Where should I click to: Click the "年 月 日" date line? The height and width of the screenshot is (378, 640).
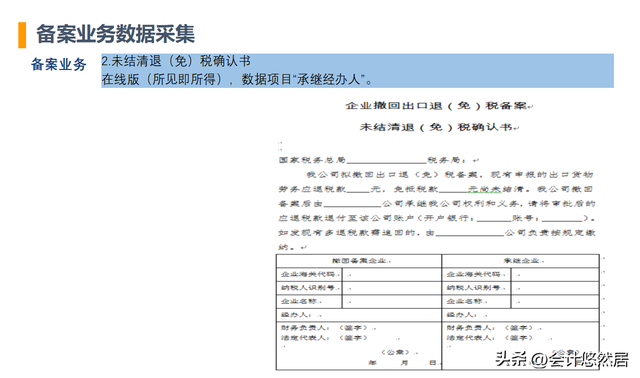pyautogui.click(x=402, y=362)
